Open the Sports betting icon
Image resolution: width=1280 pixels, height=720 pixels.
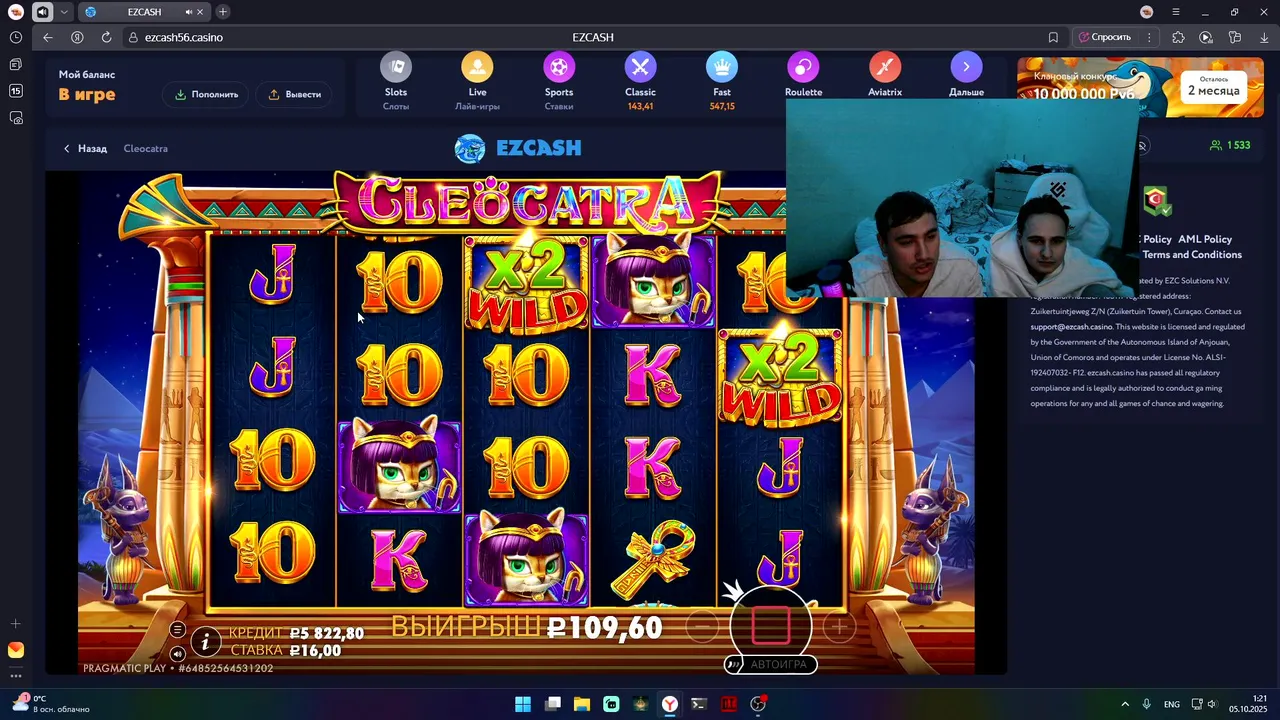pyautogui.click(x=559, y=68)
